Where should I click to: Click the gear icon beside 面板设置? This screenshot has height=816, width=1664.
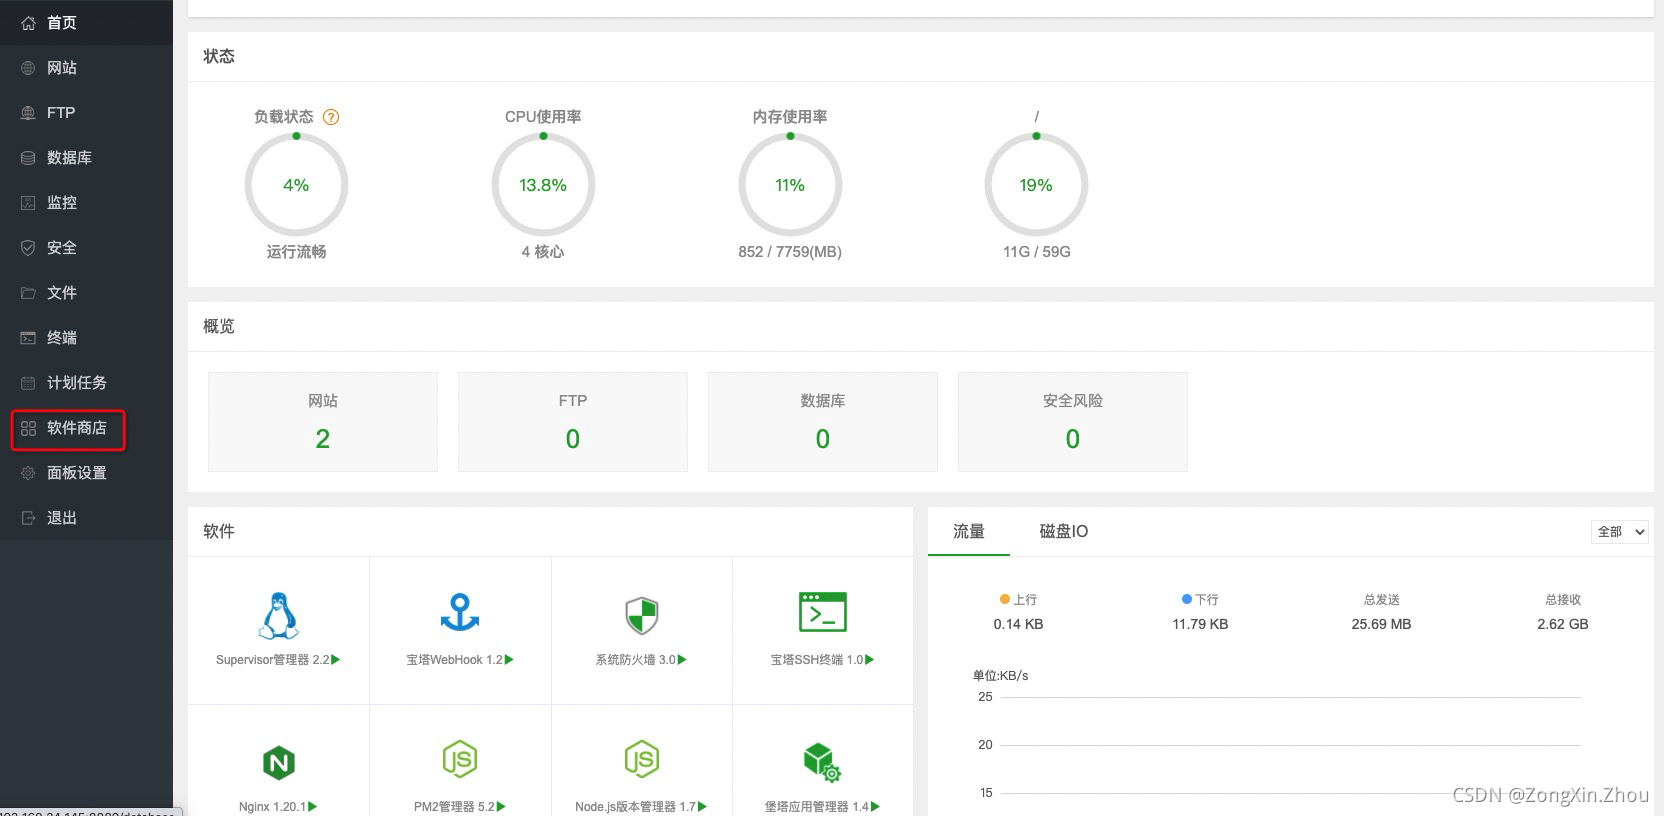coord(28,473)
